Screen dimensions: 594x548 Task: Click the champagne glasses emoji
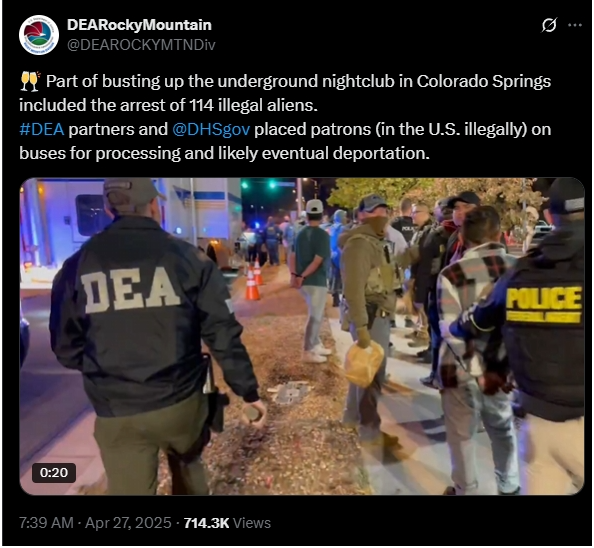[30, 81]
